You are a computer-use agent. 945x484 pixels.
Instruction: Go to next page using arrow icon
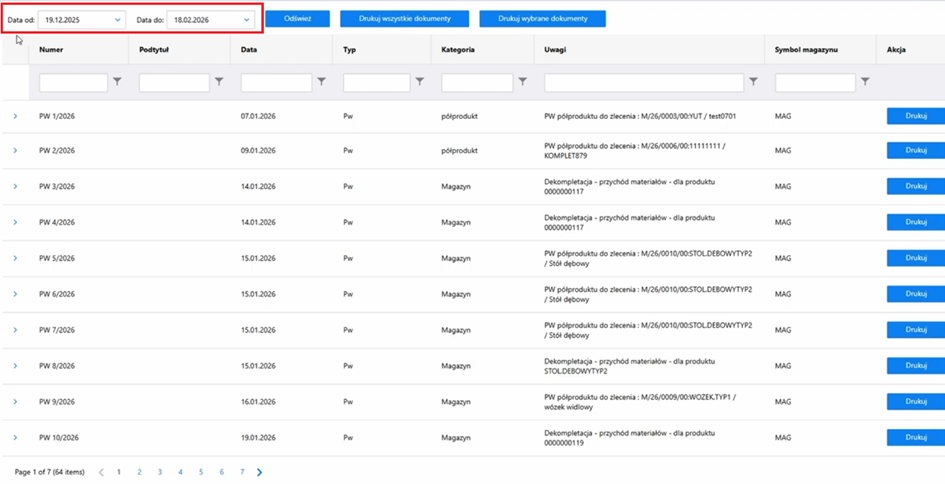[259, 472]
